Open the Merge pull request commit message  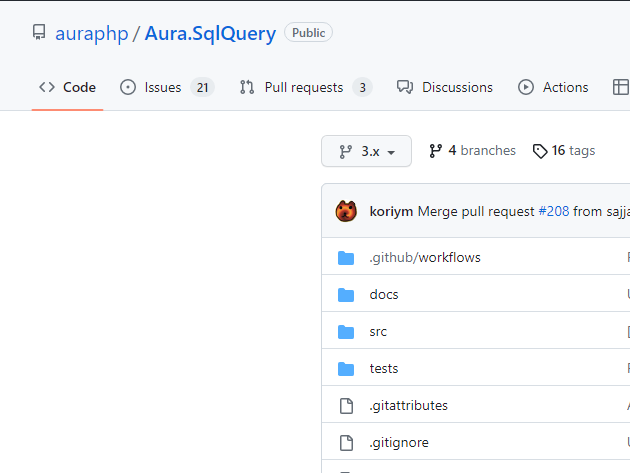coord(476,211)
